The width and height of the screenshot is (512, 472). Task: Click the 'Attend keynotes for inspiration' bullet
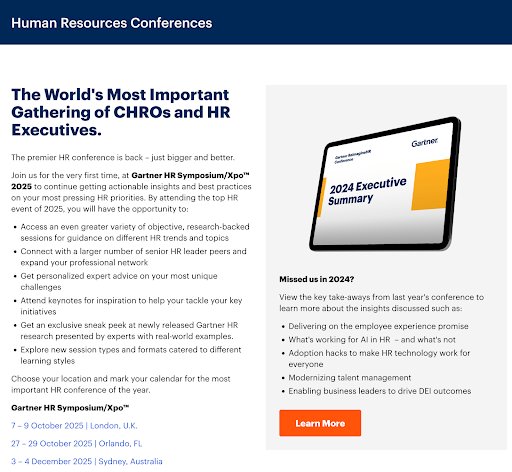[x=131, y=306]
